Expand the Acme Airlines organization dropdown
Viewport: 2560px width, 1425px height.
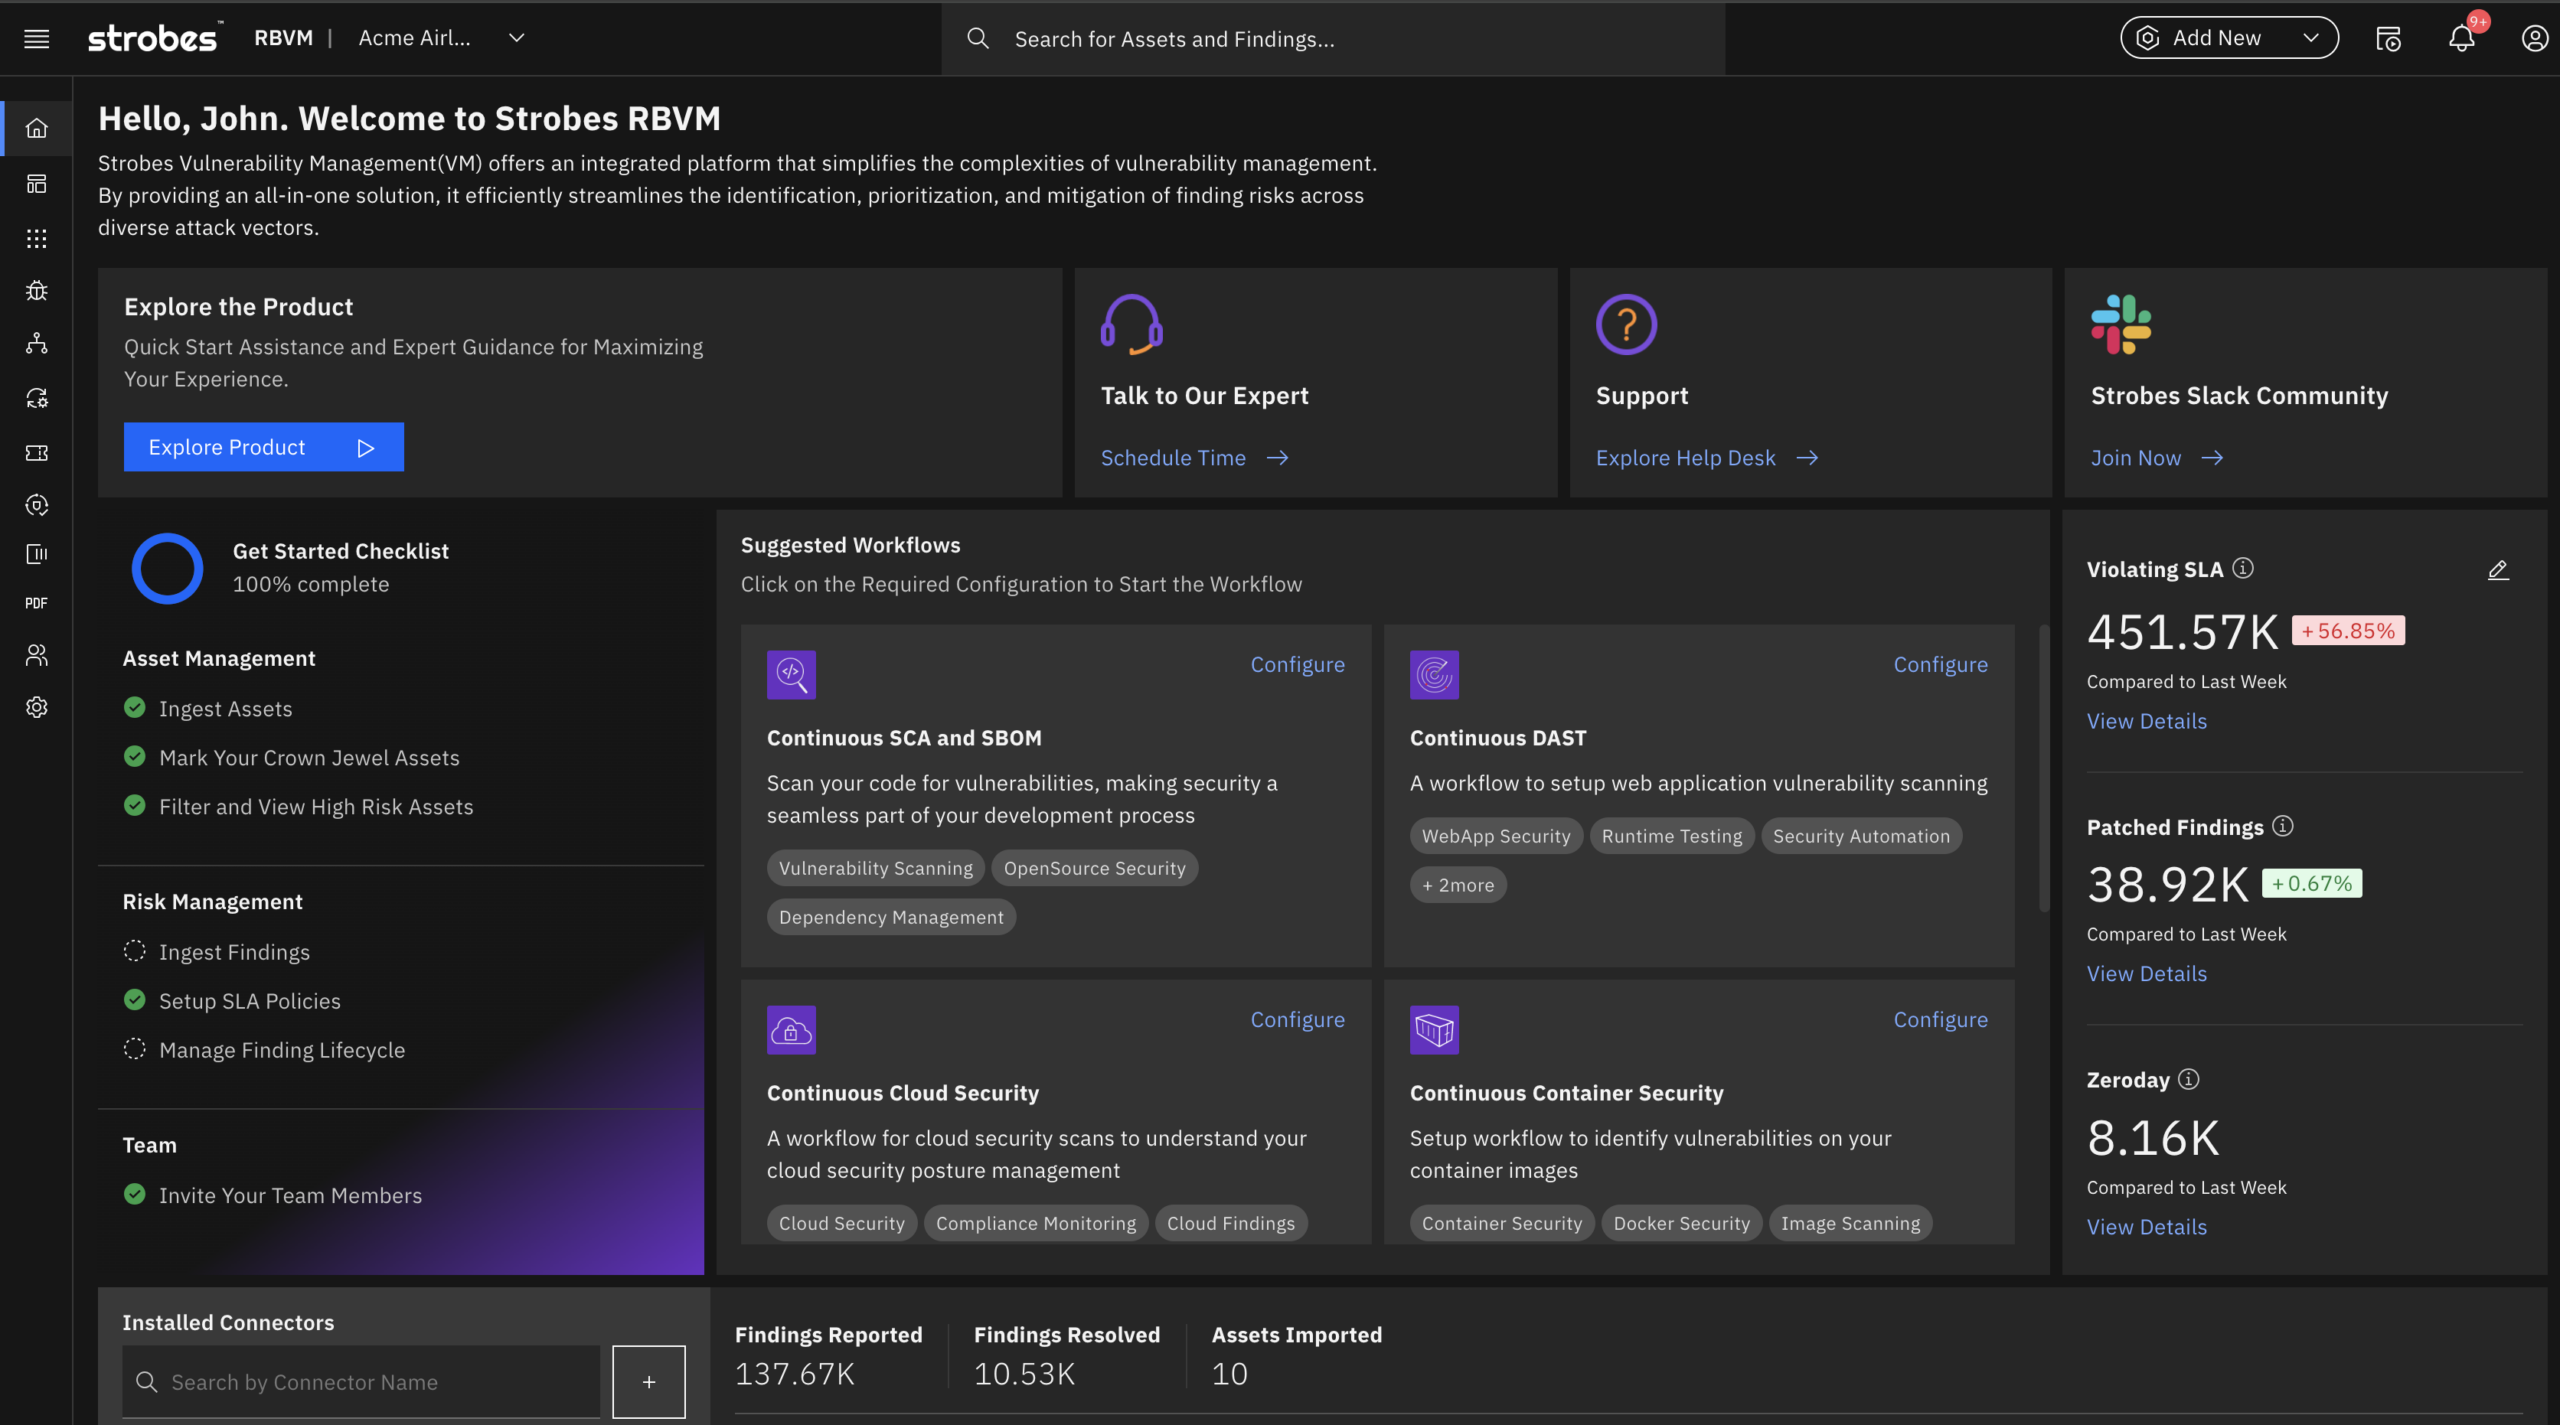[x=516, y=38]
